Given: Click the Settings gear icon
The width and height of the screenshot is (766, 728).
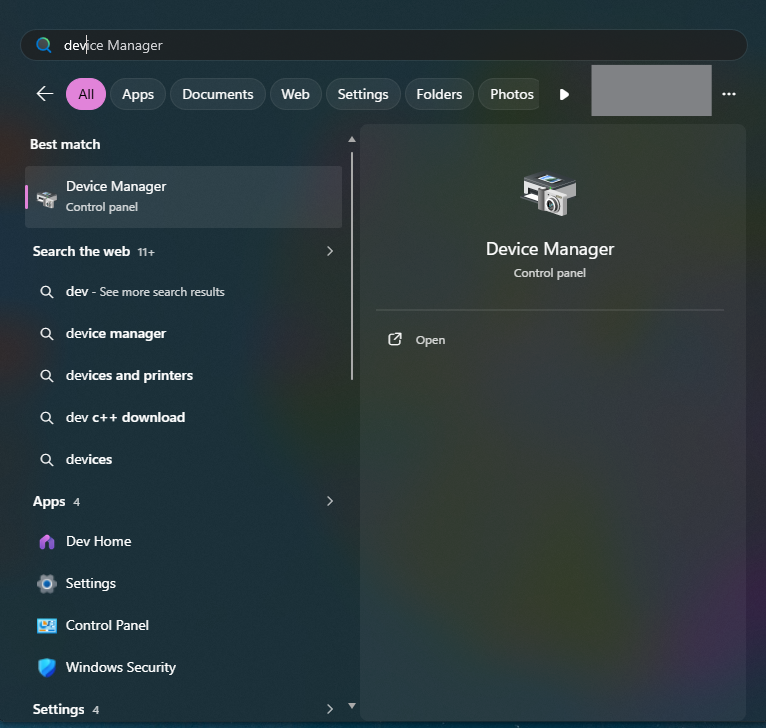Looking at the screenshot, I should pos(47,584).
